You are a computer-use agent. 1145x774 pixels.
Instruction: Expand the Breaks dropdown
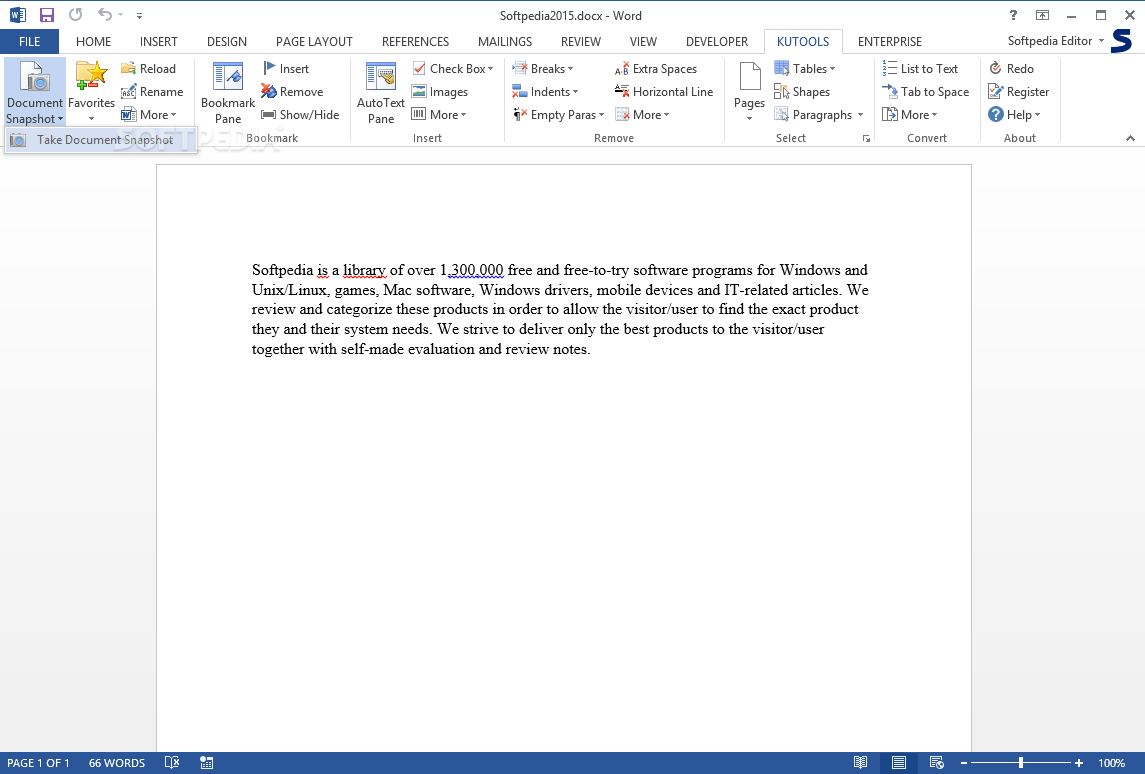pos(570,69)
